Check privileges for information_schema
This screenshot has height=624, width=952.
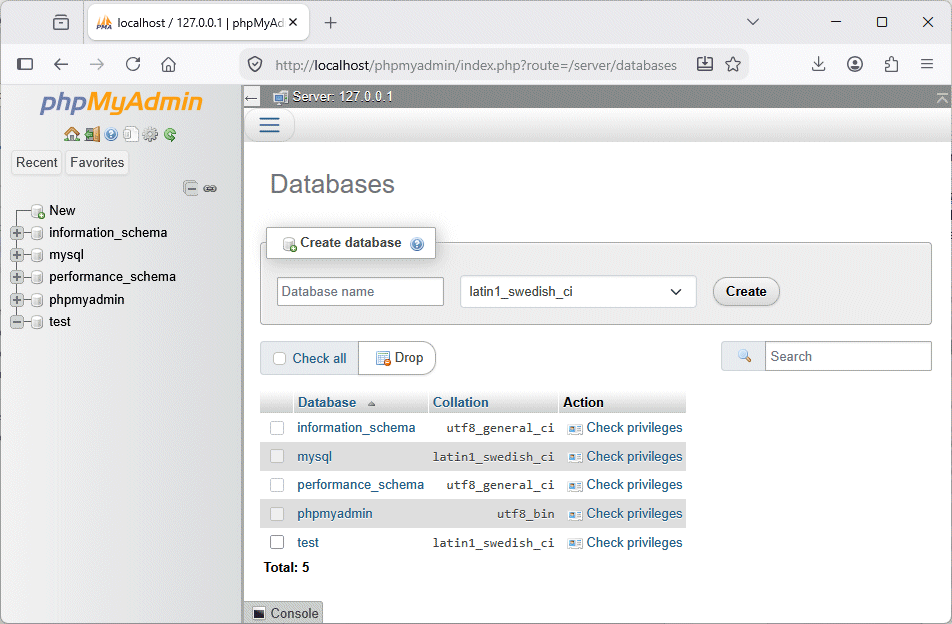pos(625,428)
